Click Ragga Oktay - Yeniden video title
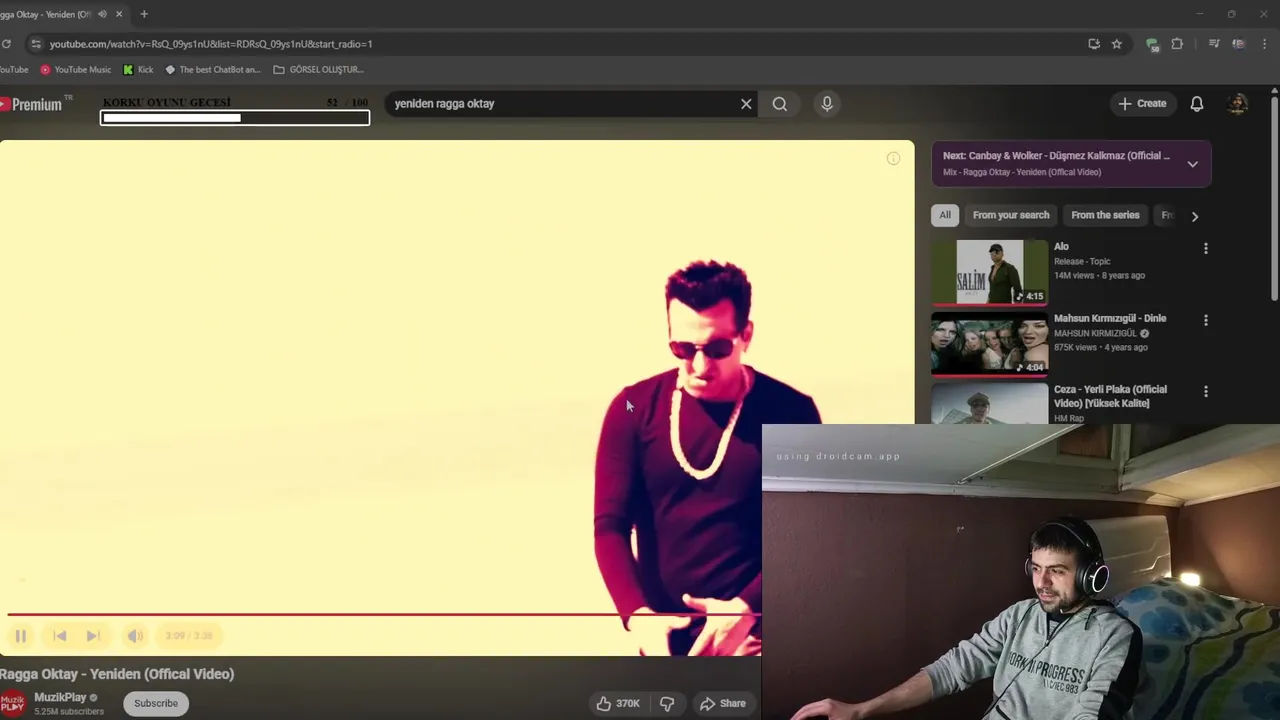The height and width of the screenshot is (720, 1280). [117, 674]
